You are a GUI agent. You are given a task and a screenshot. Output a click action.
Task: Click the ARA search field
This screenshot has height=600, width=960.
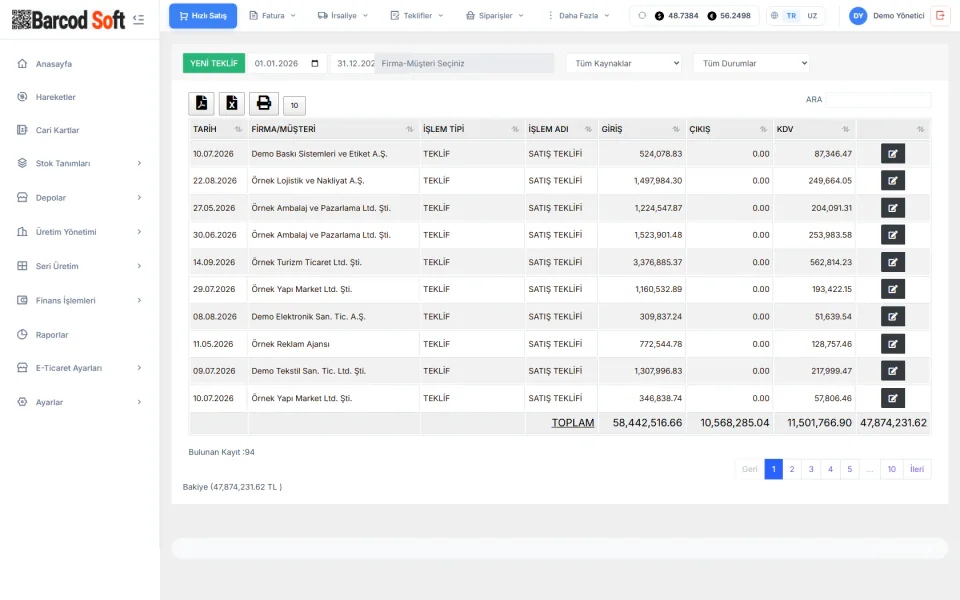coord(878,100)
